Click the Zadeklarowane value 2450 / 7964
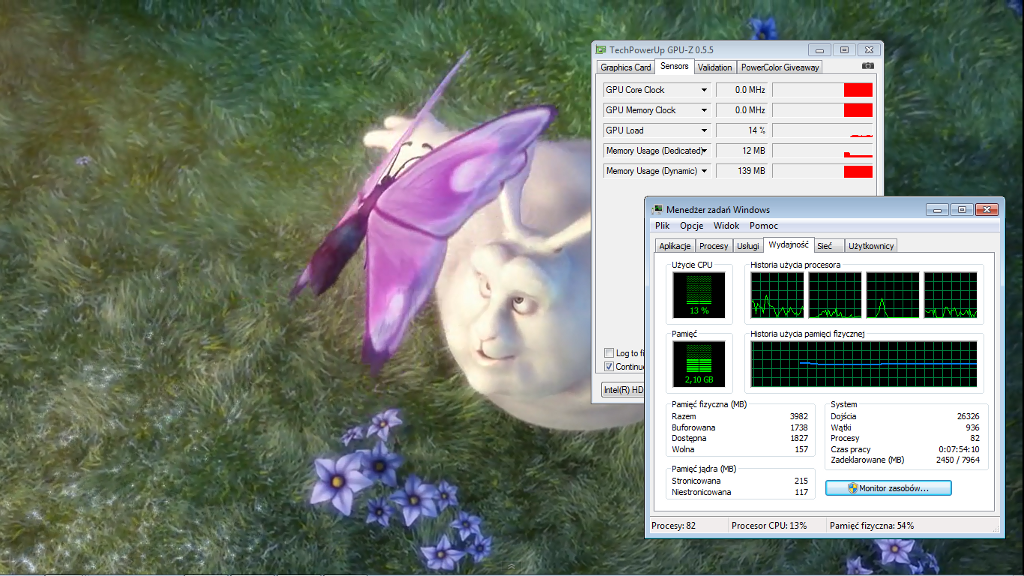This screenshot has height=576, width=1024. coord(957,460)
